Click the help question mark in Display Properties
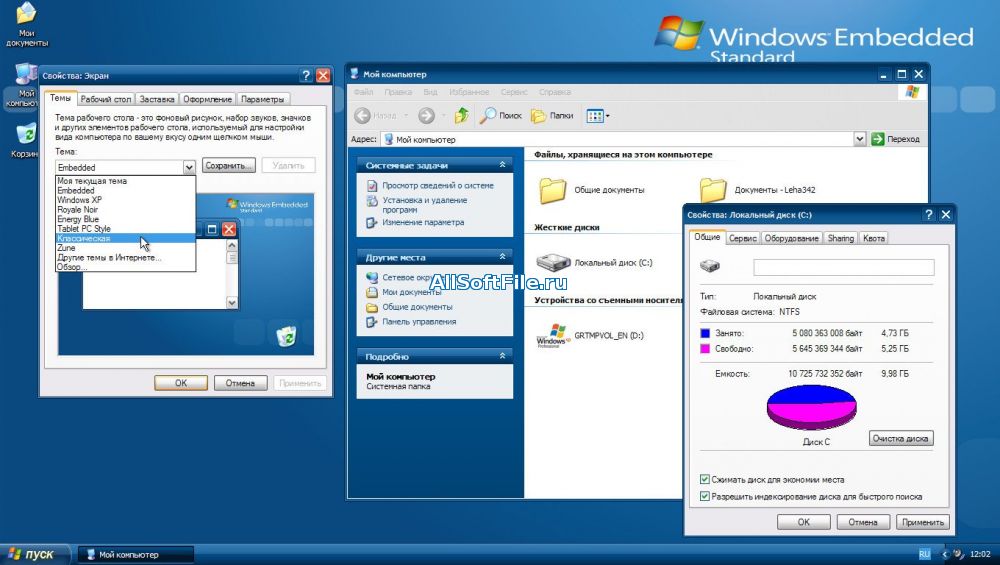Viewport: 1000px width, 565px height. pyautogui.click(x=306, y=75)
